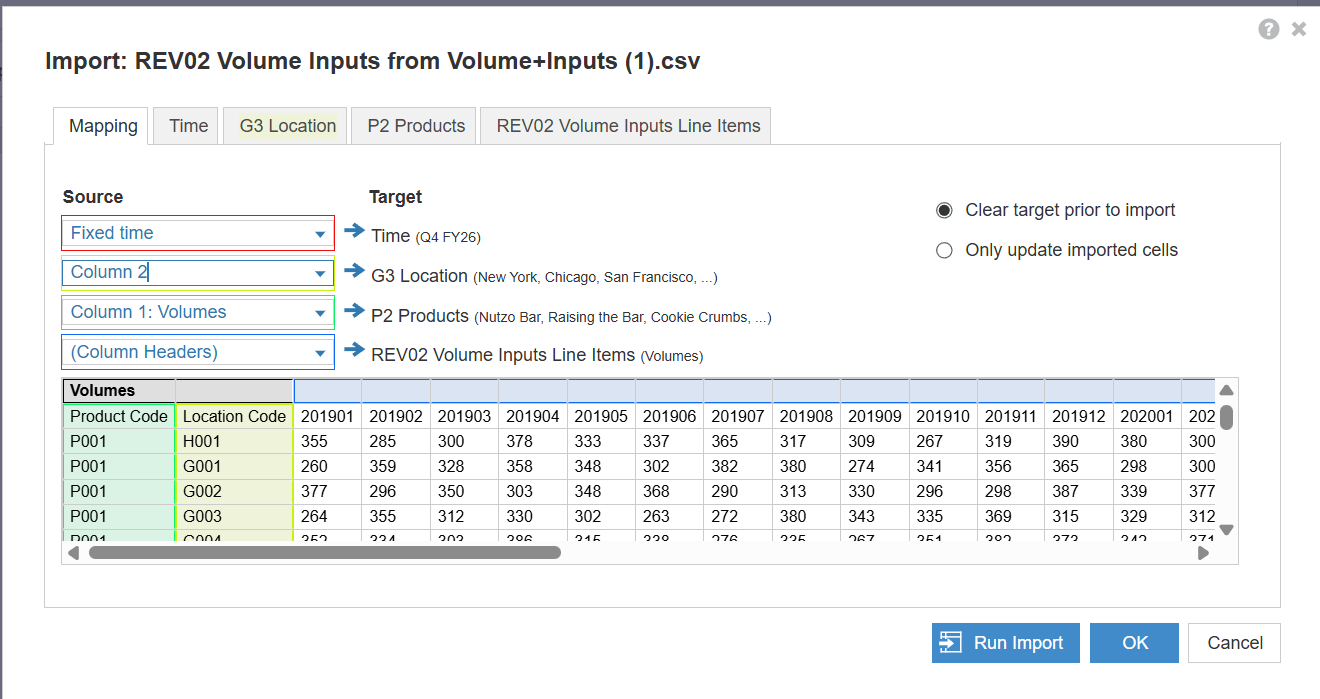Select the 201901 column header
Screen dimensions: 1320x699
(x=327, y=416)
